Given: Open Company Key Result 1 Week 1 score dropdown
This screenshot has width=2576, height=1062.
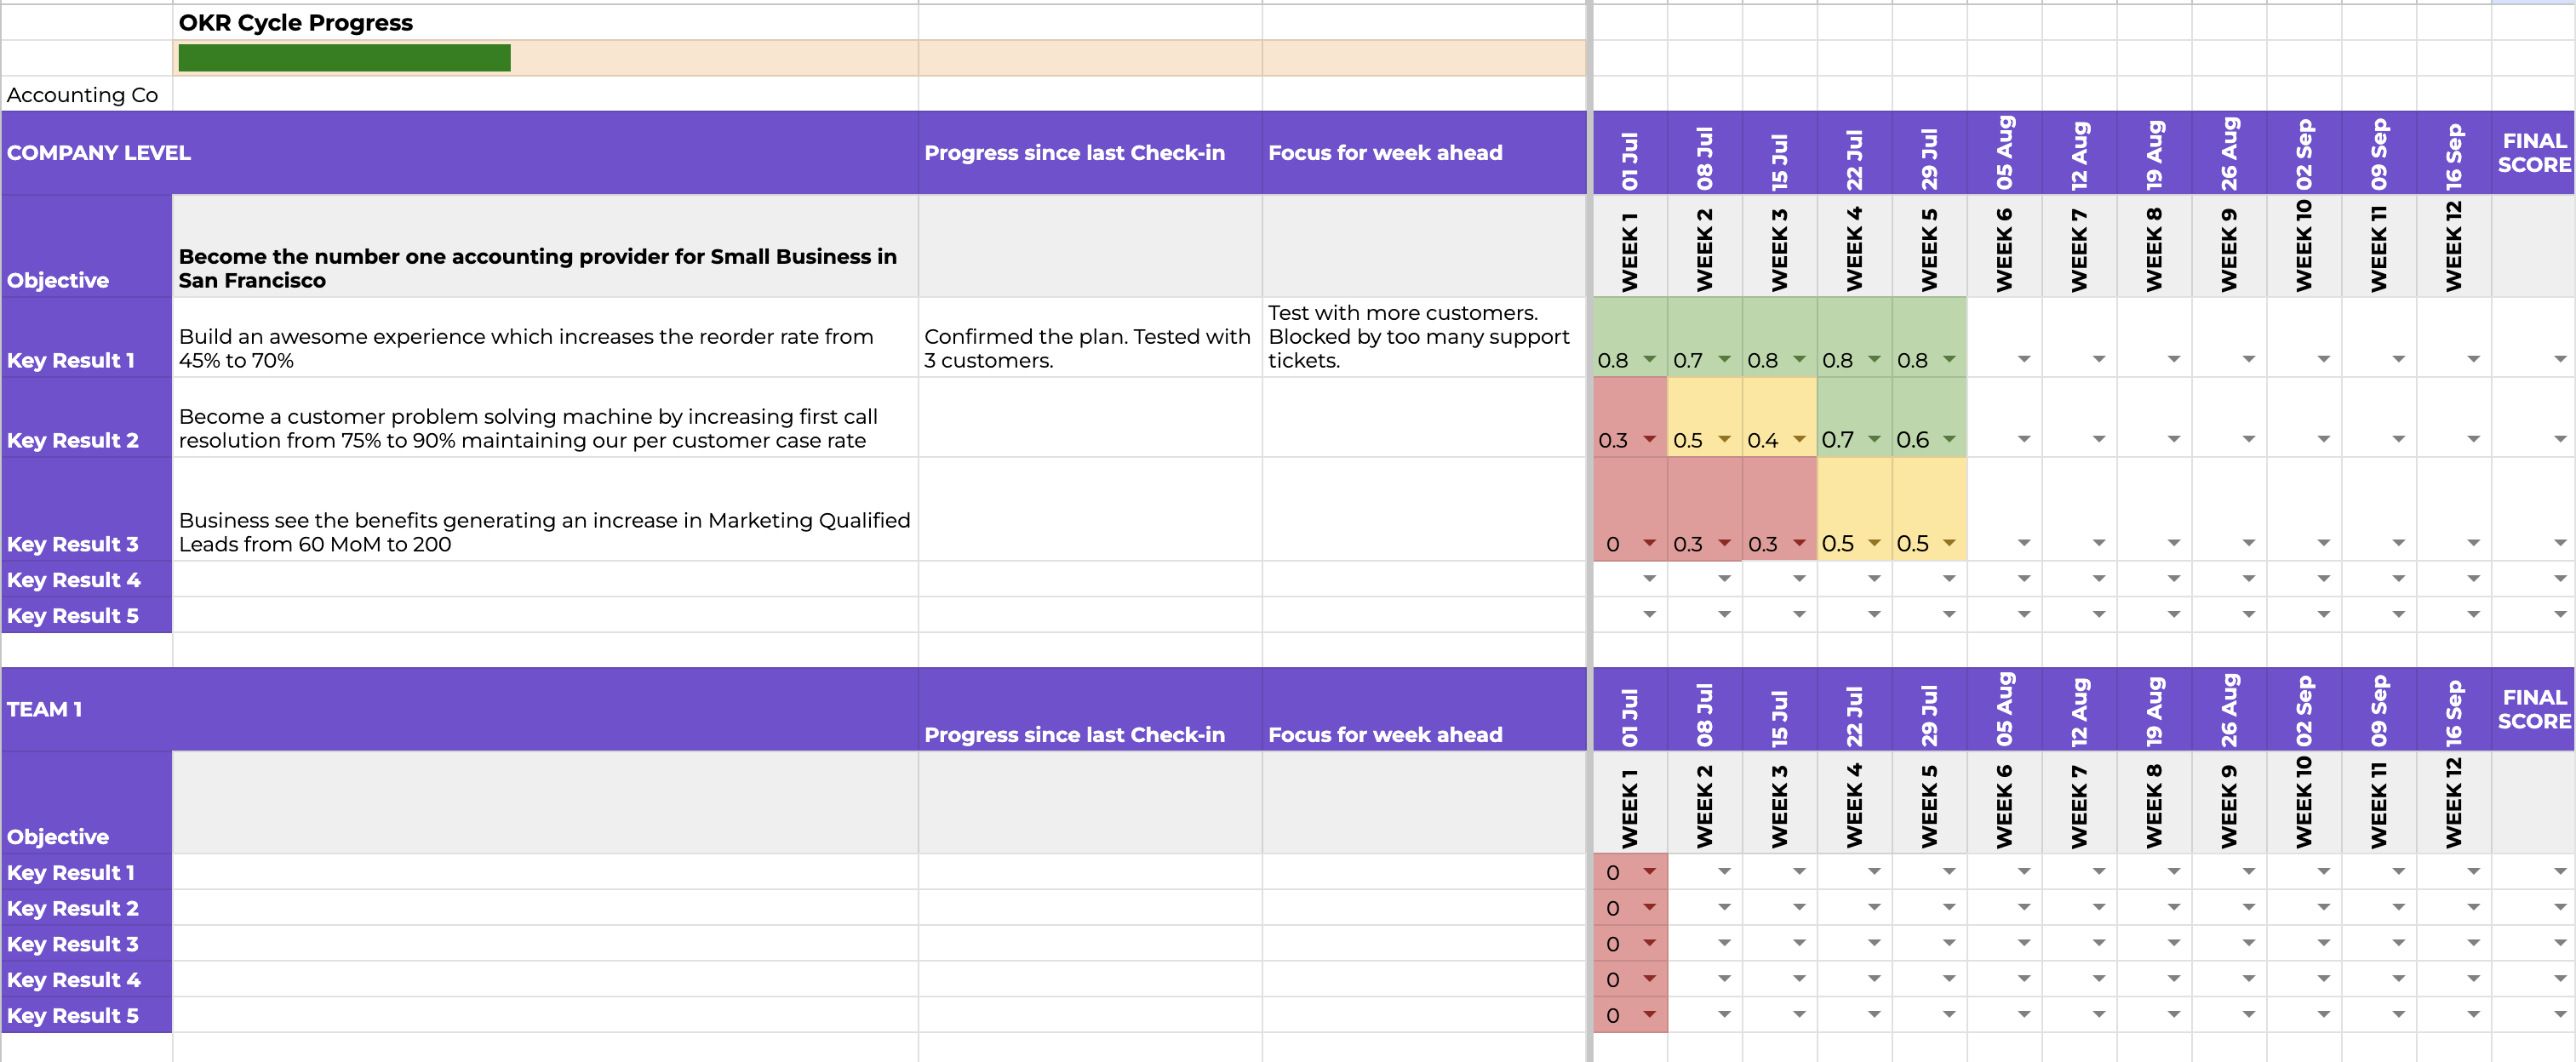Looking at the screenshot, I should [x=1649, y=359].
